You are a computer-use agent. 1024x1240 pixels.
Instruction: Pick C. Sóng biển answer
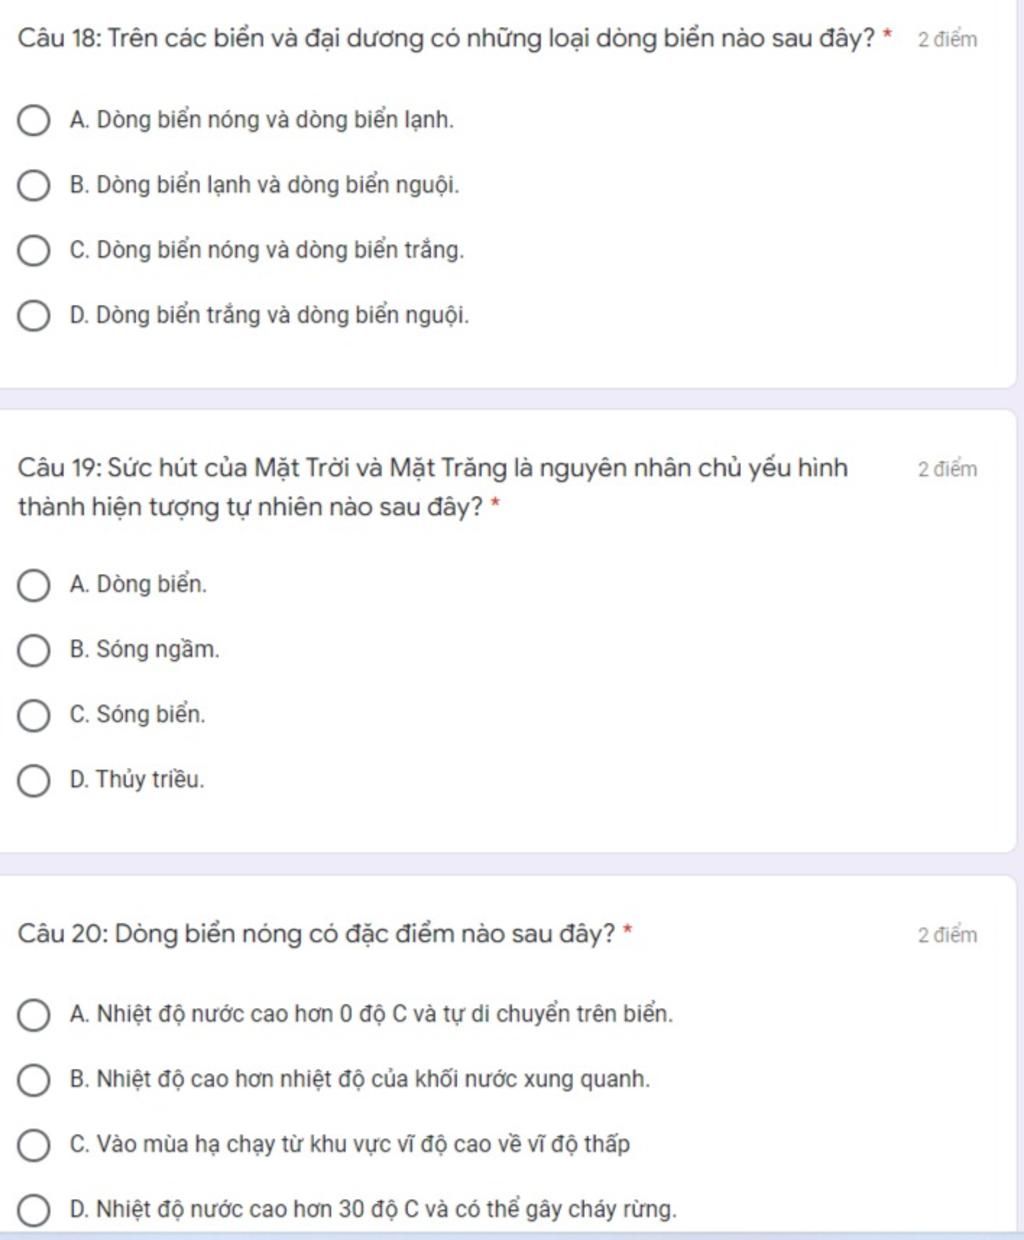point(34,715)
